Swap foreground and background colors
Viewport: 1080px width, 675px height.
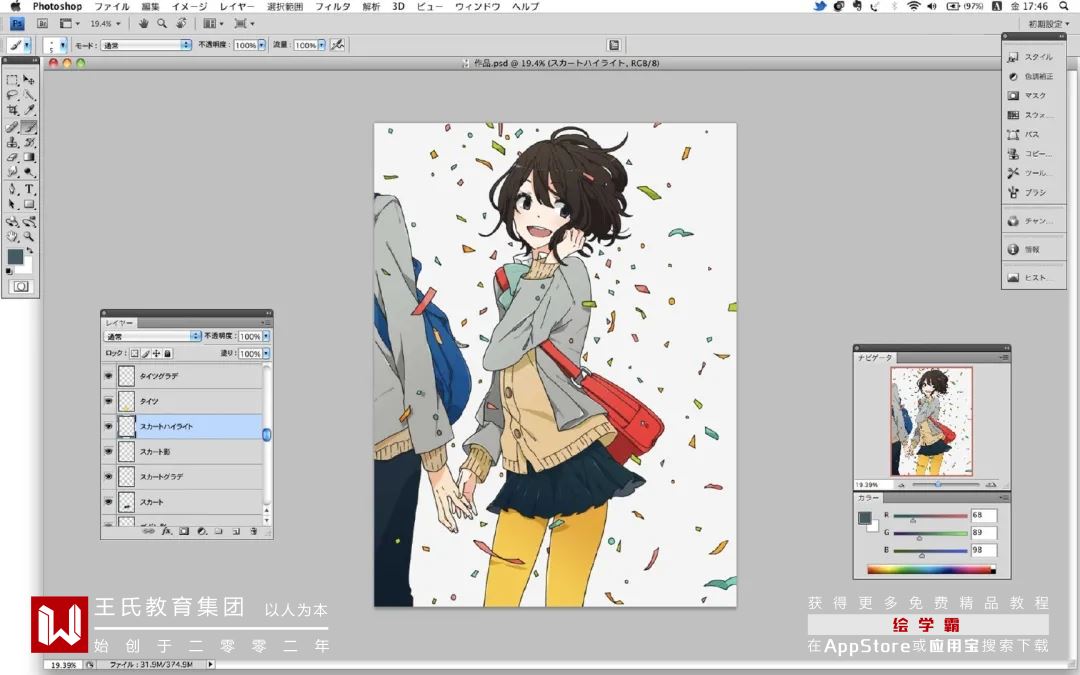[29, 250]
